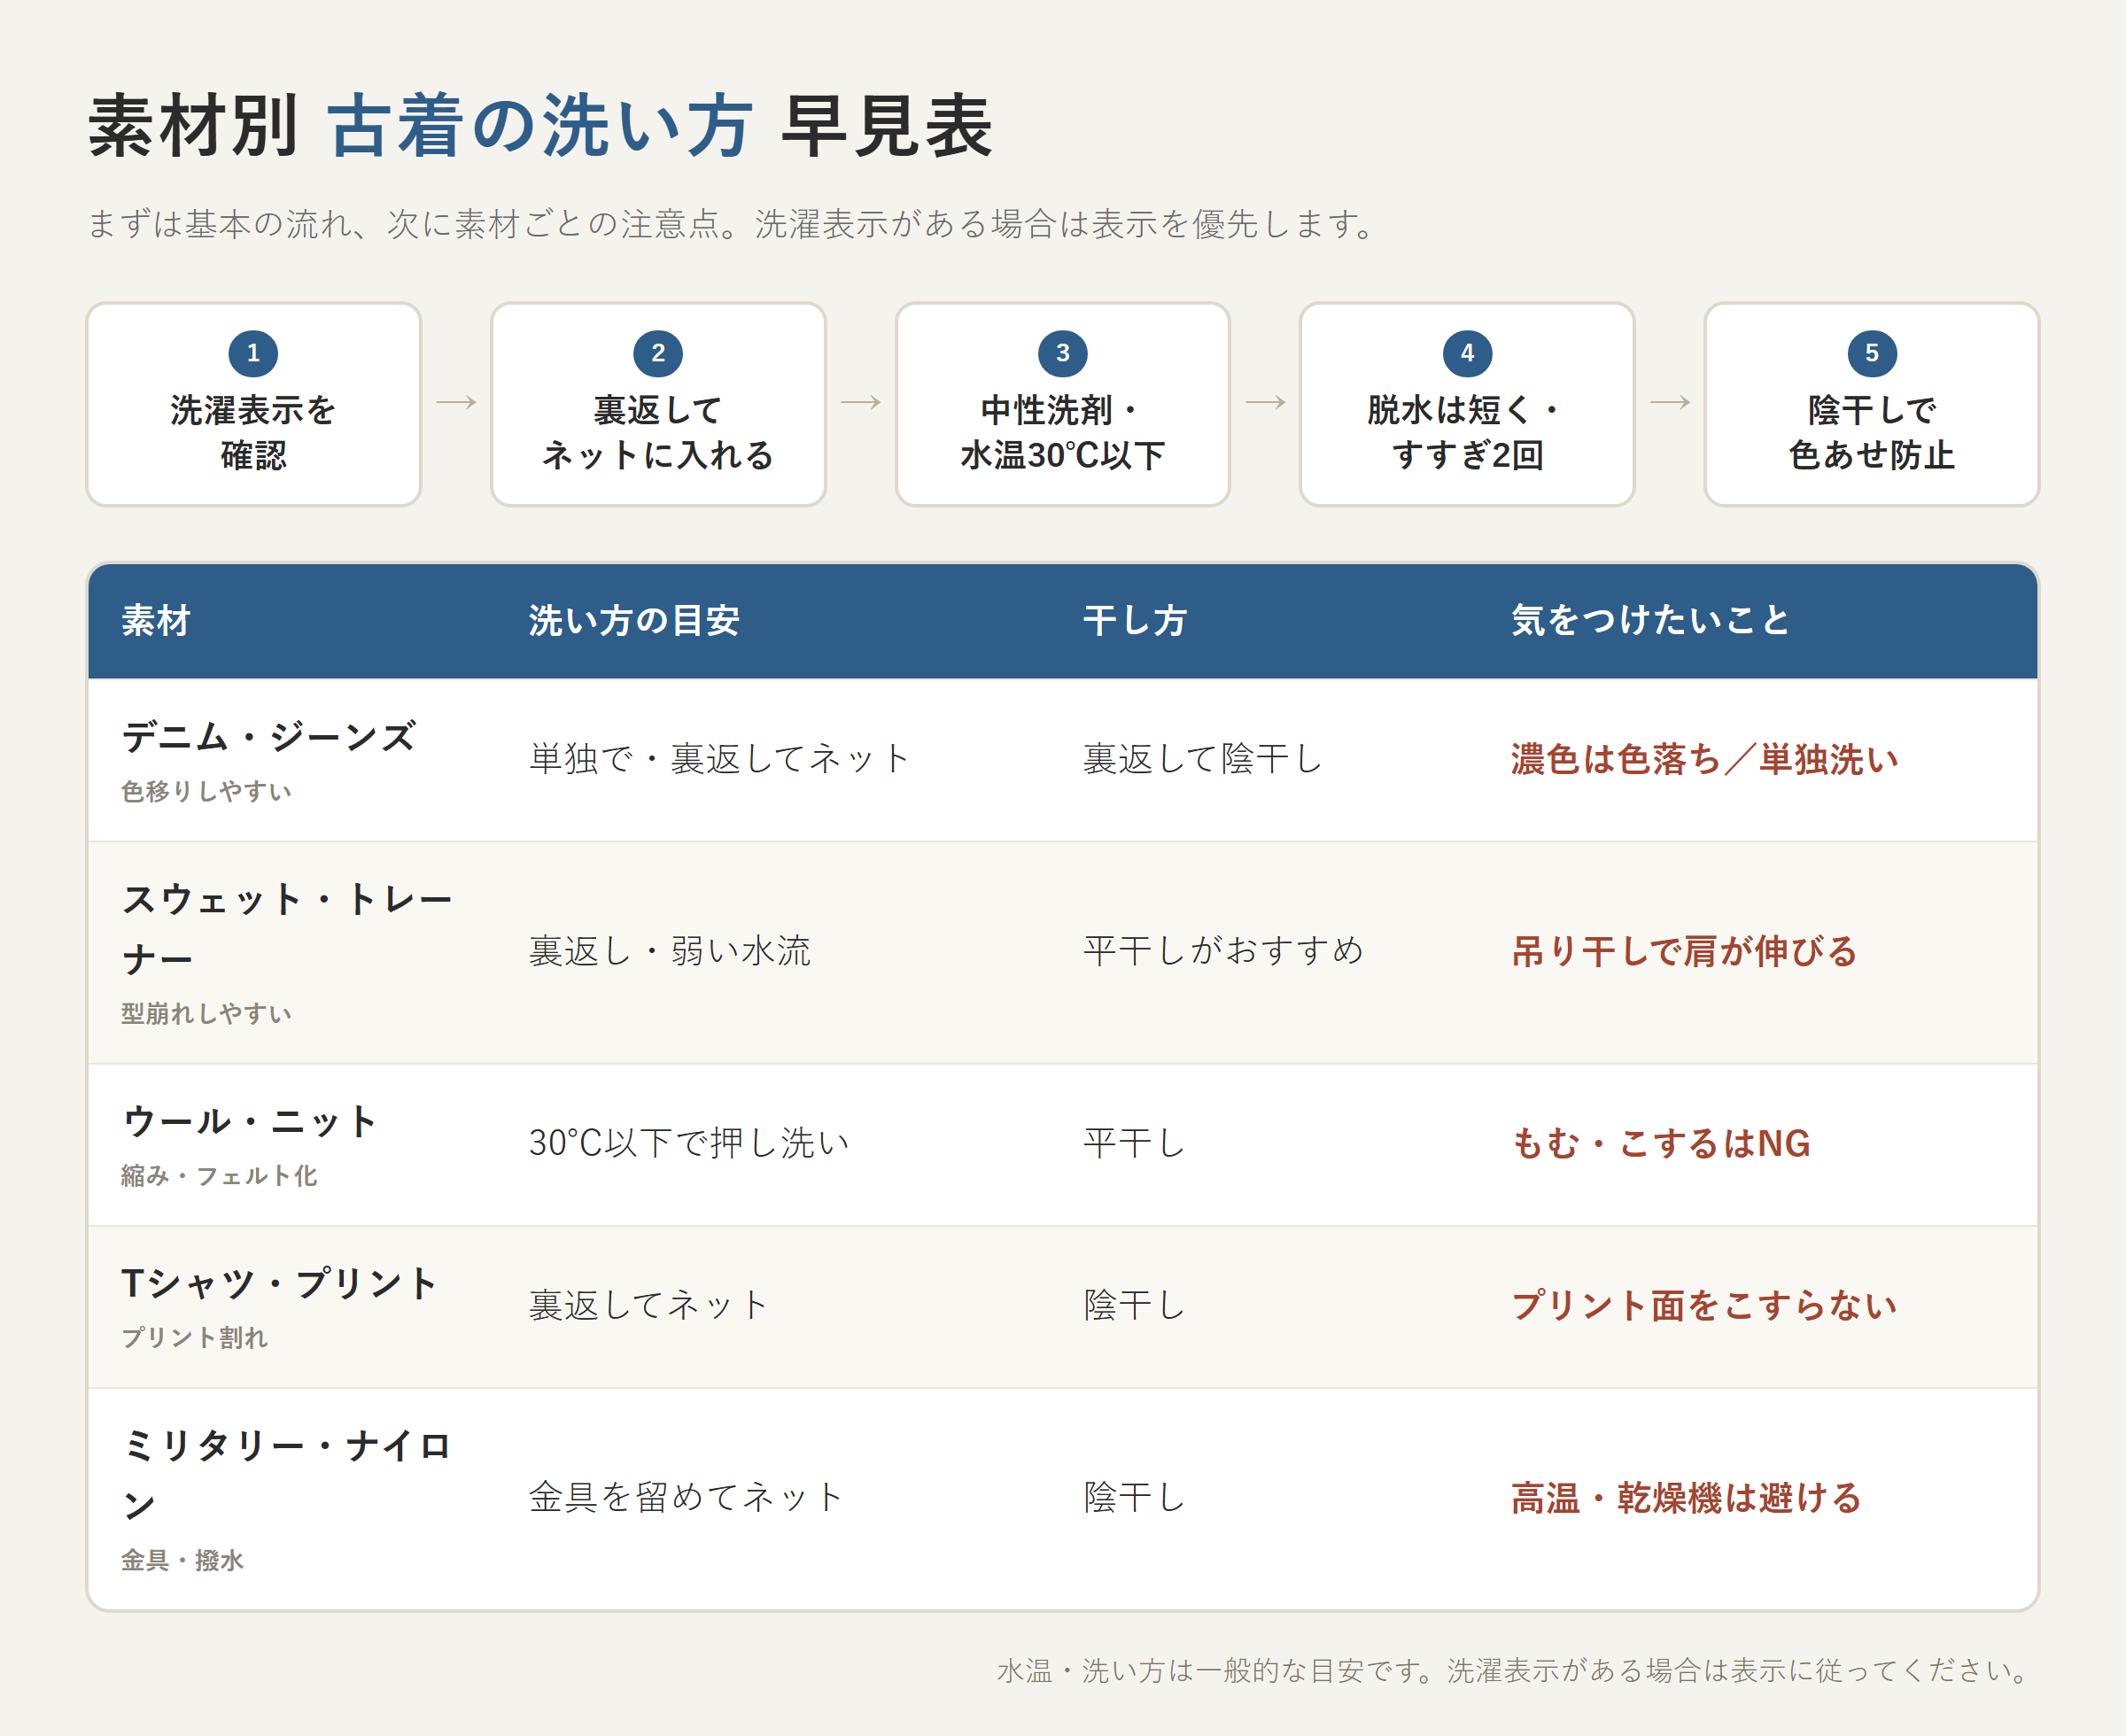Click the 吊り干しで肩が伸びる warning

coord(1685,951)
